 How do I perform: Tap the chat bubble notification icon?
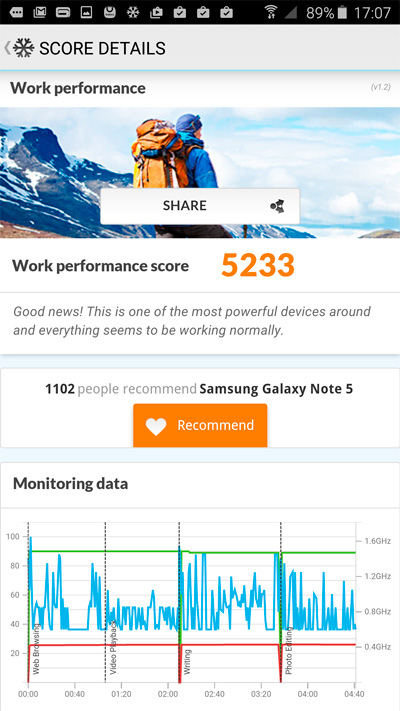[16, 12]
